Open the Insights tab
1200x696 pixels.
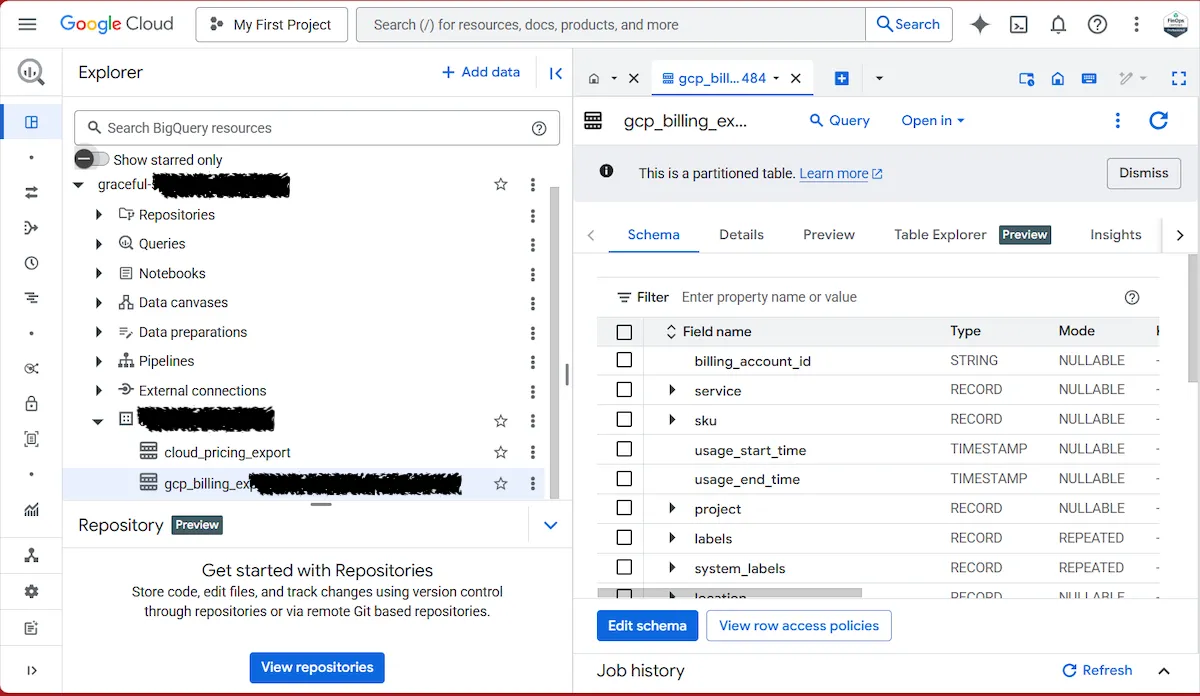[1115, 234]
